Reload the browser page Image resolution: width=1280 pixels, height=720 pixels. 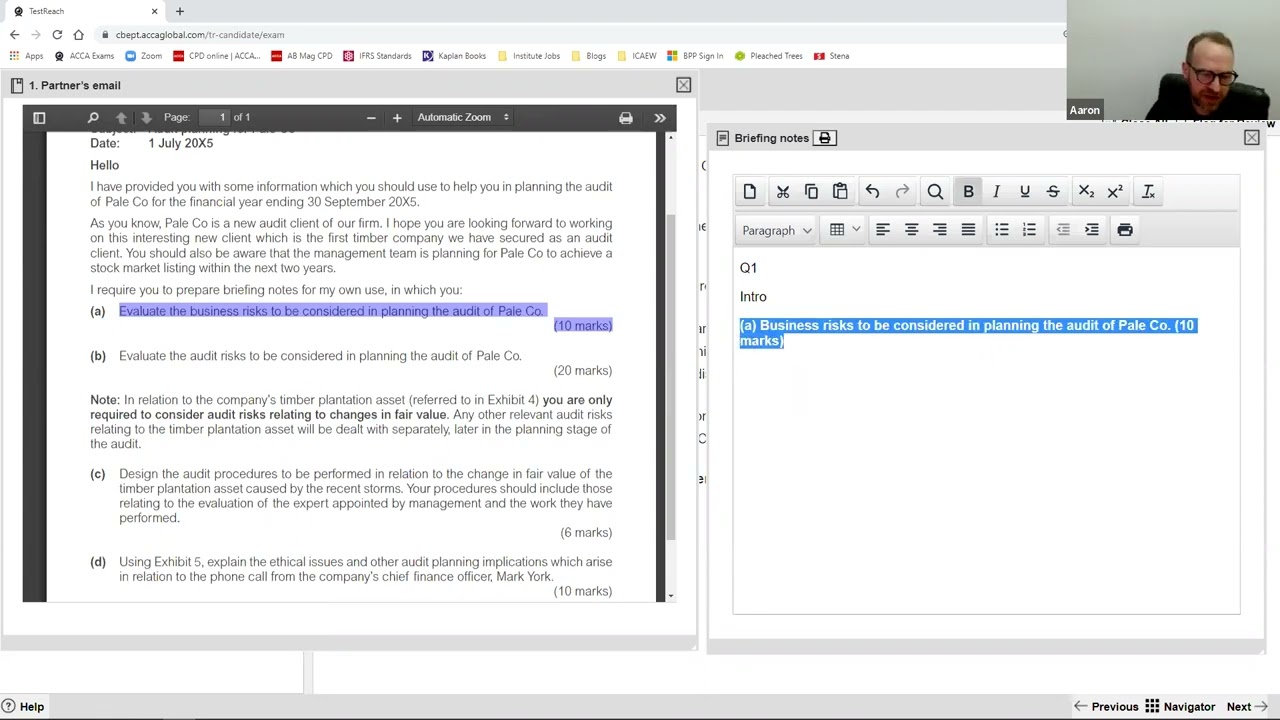click(x=57, y=35)
